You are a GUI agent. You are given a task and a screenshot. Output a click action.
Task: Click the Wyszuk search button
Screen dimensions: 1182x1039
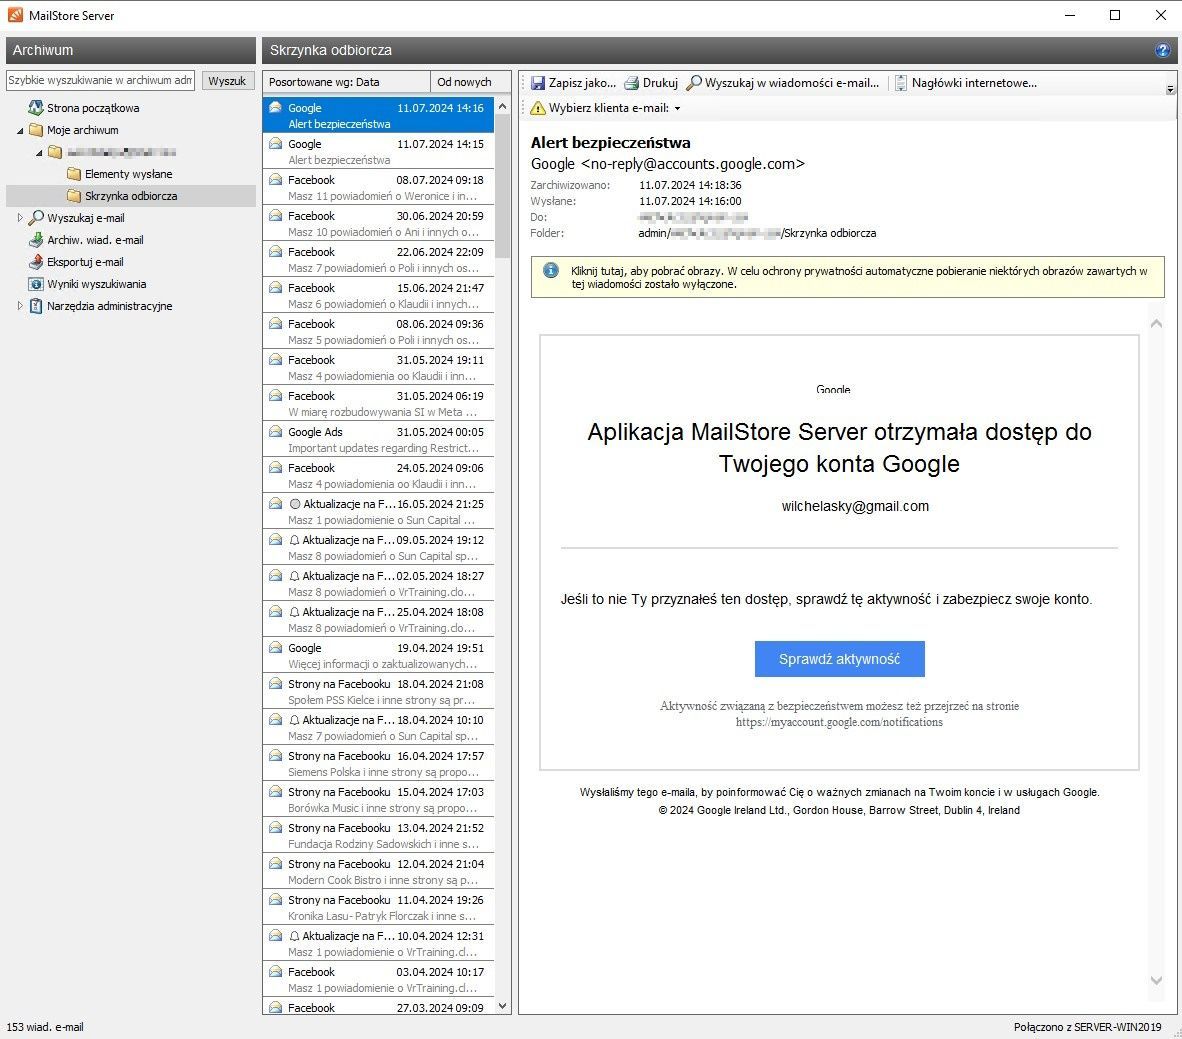[227, 81]
